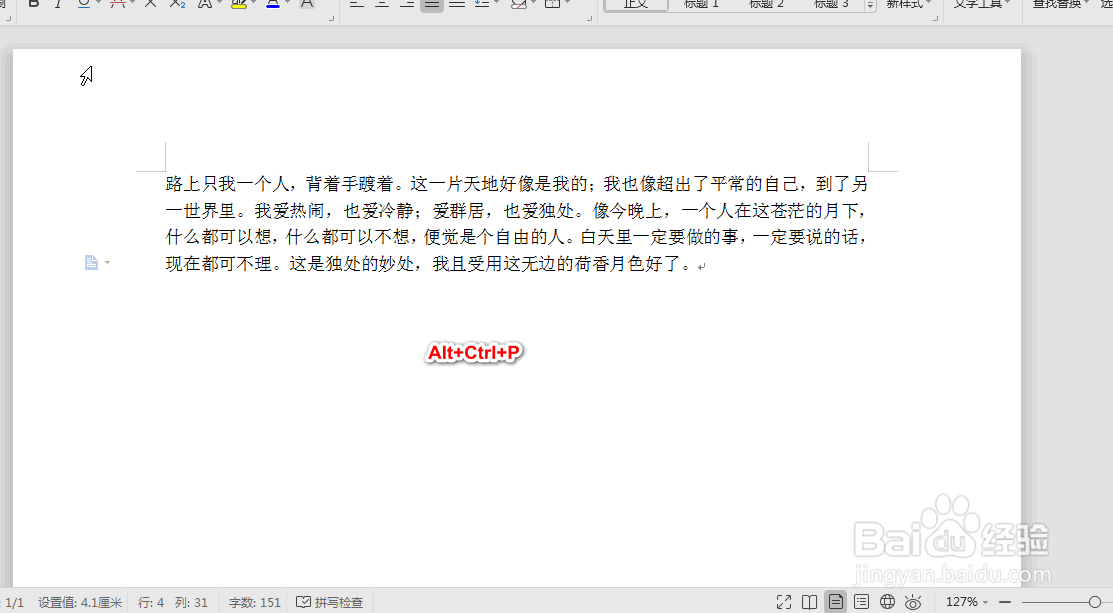Toggle bold formatting with the B icon
This screenshot has width=1113, height=613.
pos(33,4)
